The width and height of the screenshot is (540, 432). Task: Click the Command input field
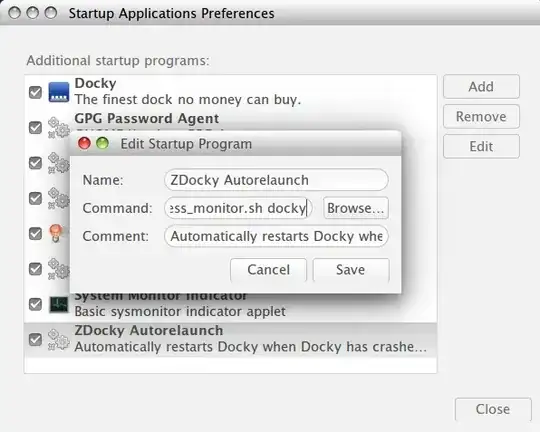coord(238,208)
